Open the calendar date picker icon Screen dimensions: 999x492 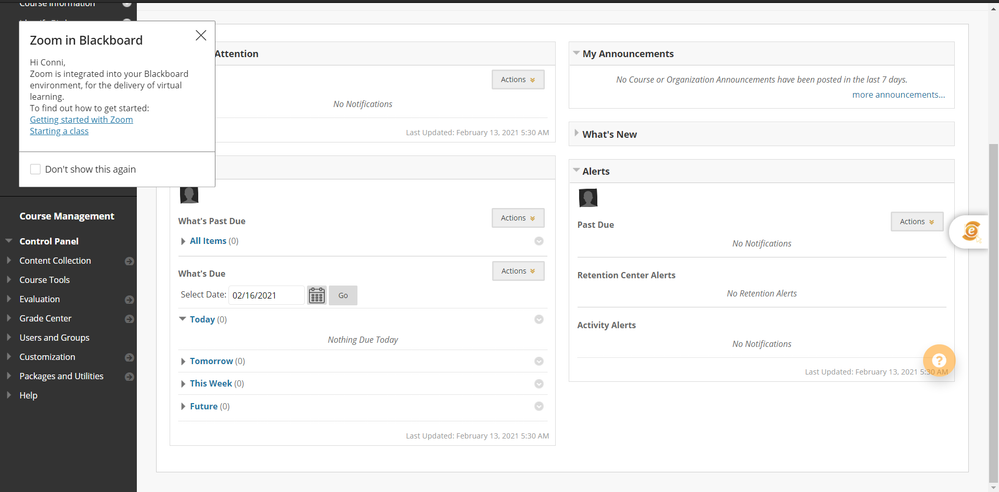[317, 295]
